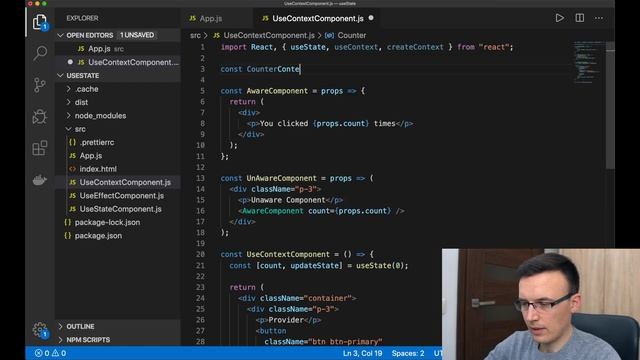Click the errors and warnings status indicator
This screenshot has width=640, height=360.
pos(51,353)
